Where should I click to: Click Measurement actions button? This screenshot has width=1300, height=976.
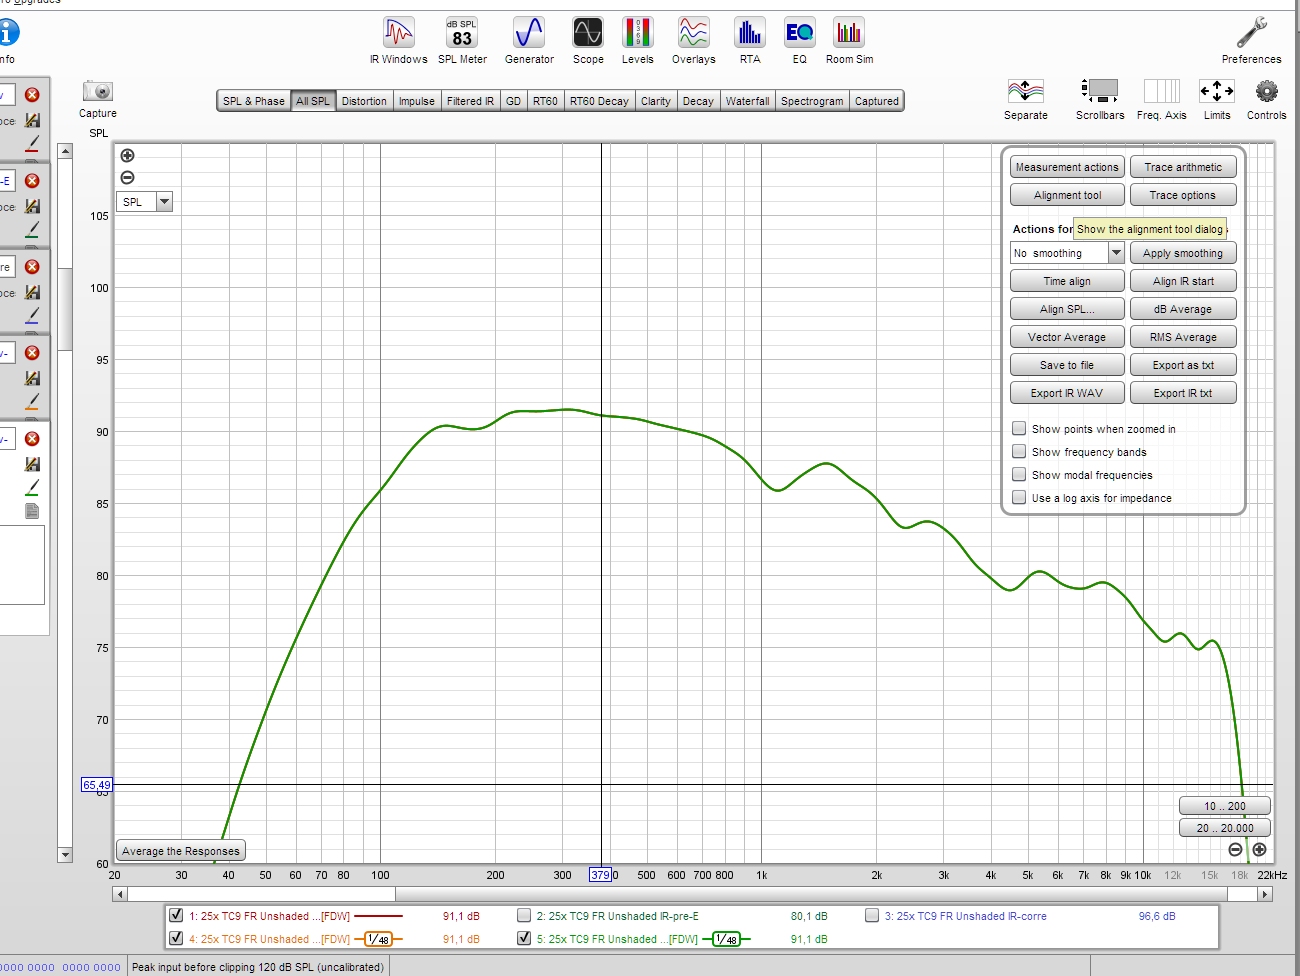coord(1067,167)
